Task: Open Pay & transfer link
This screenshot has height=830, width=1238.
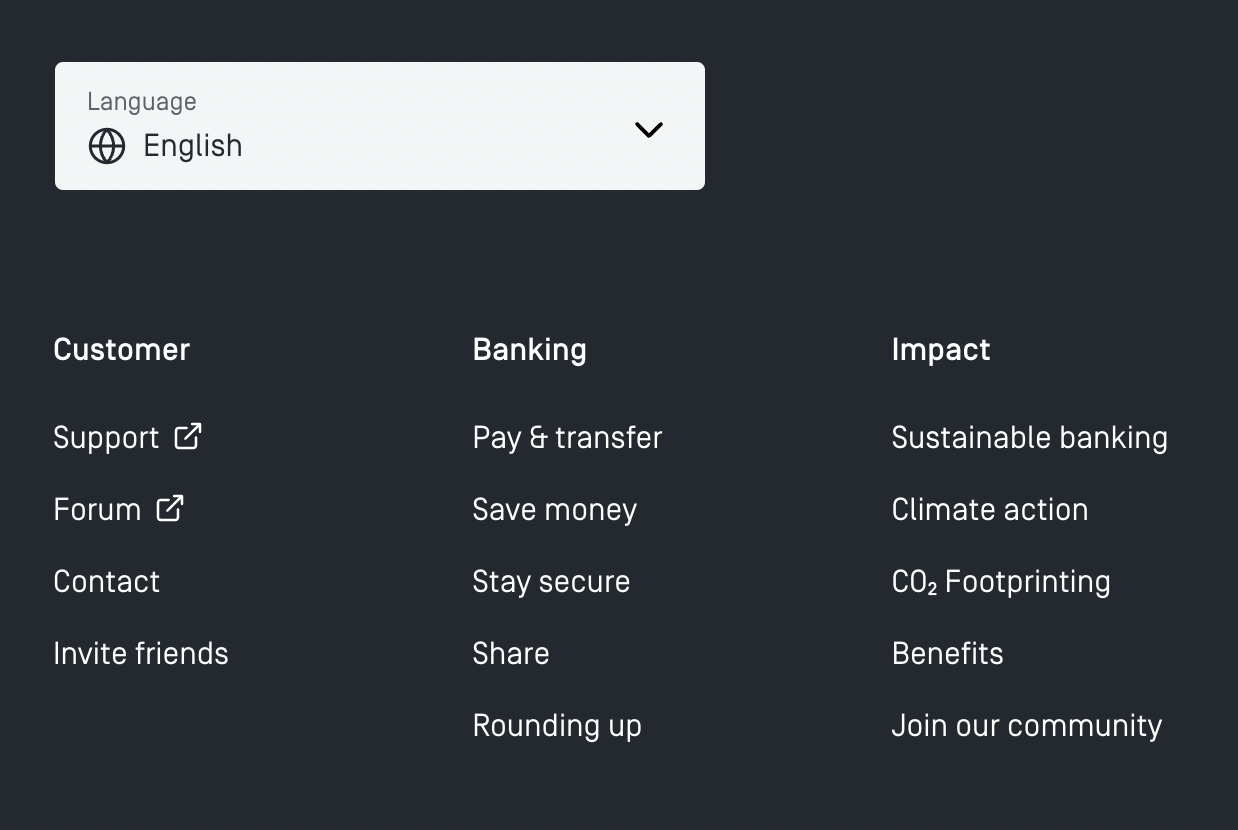Action: point(567,438)
